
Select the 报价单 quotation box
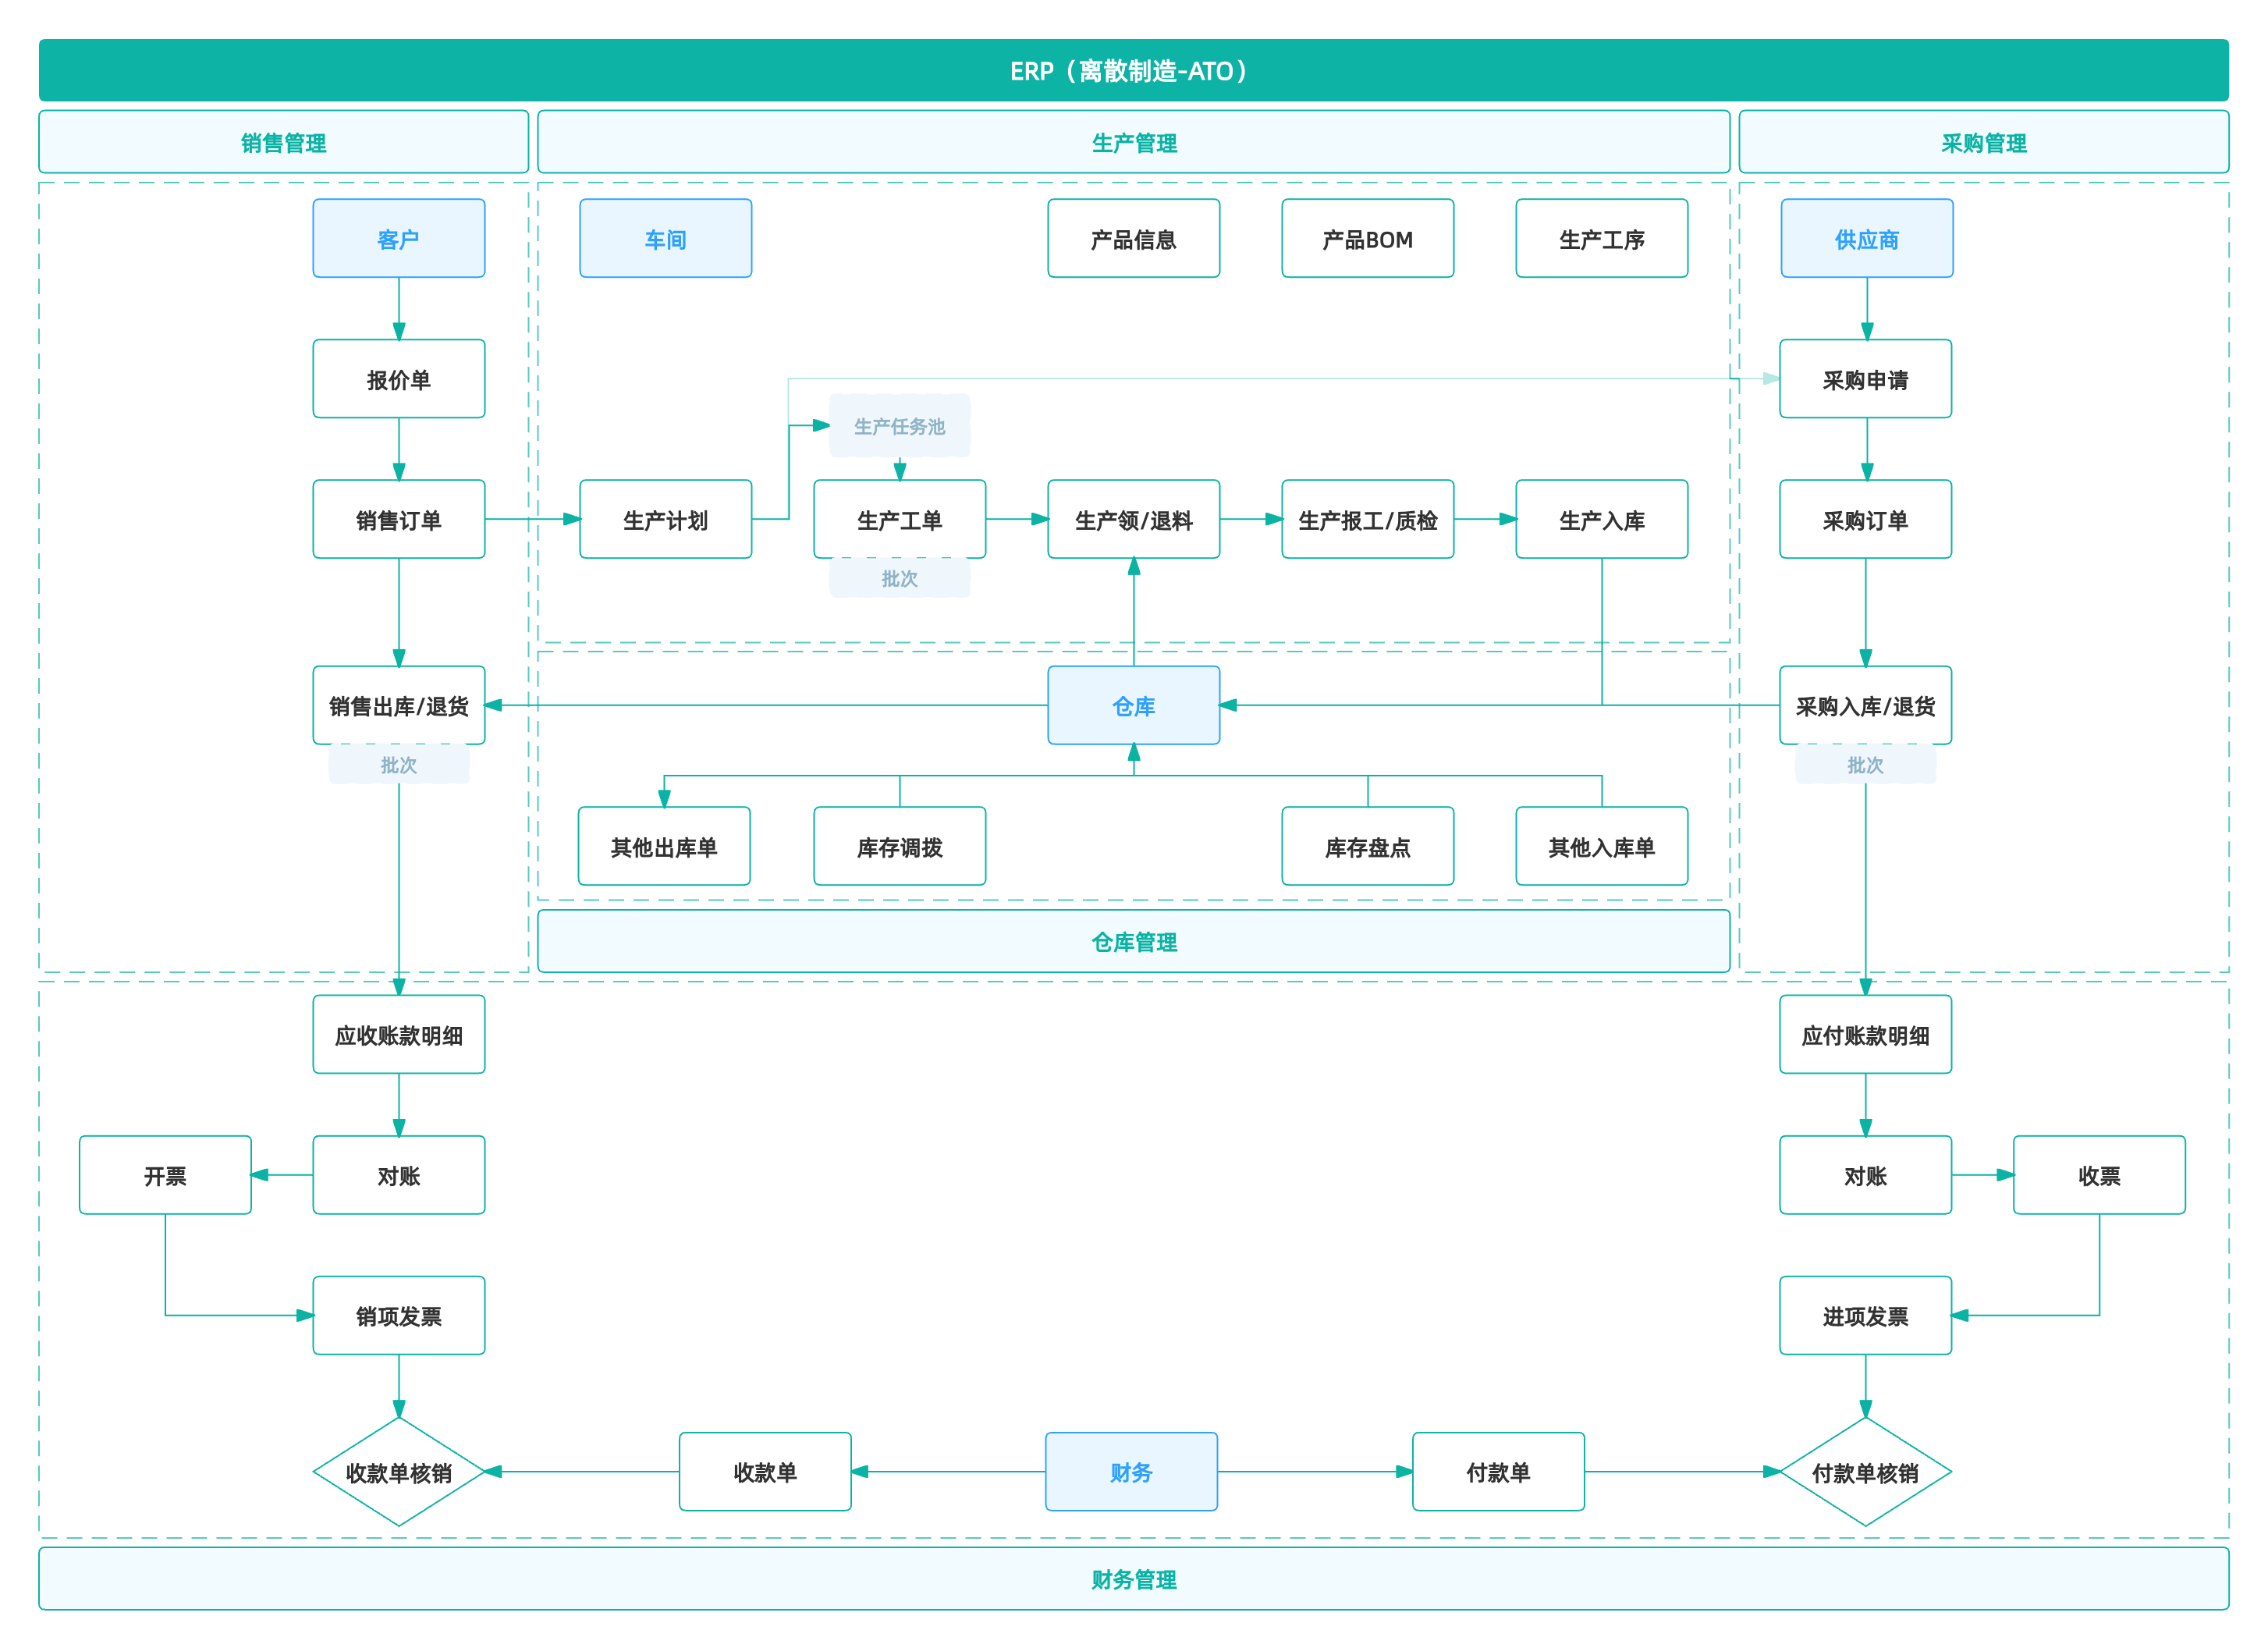pos(398,379)
